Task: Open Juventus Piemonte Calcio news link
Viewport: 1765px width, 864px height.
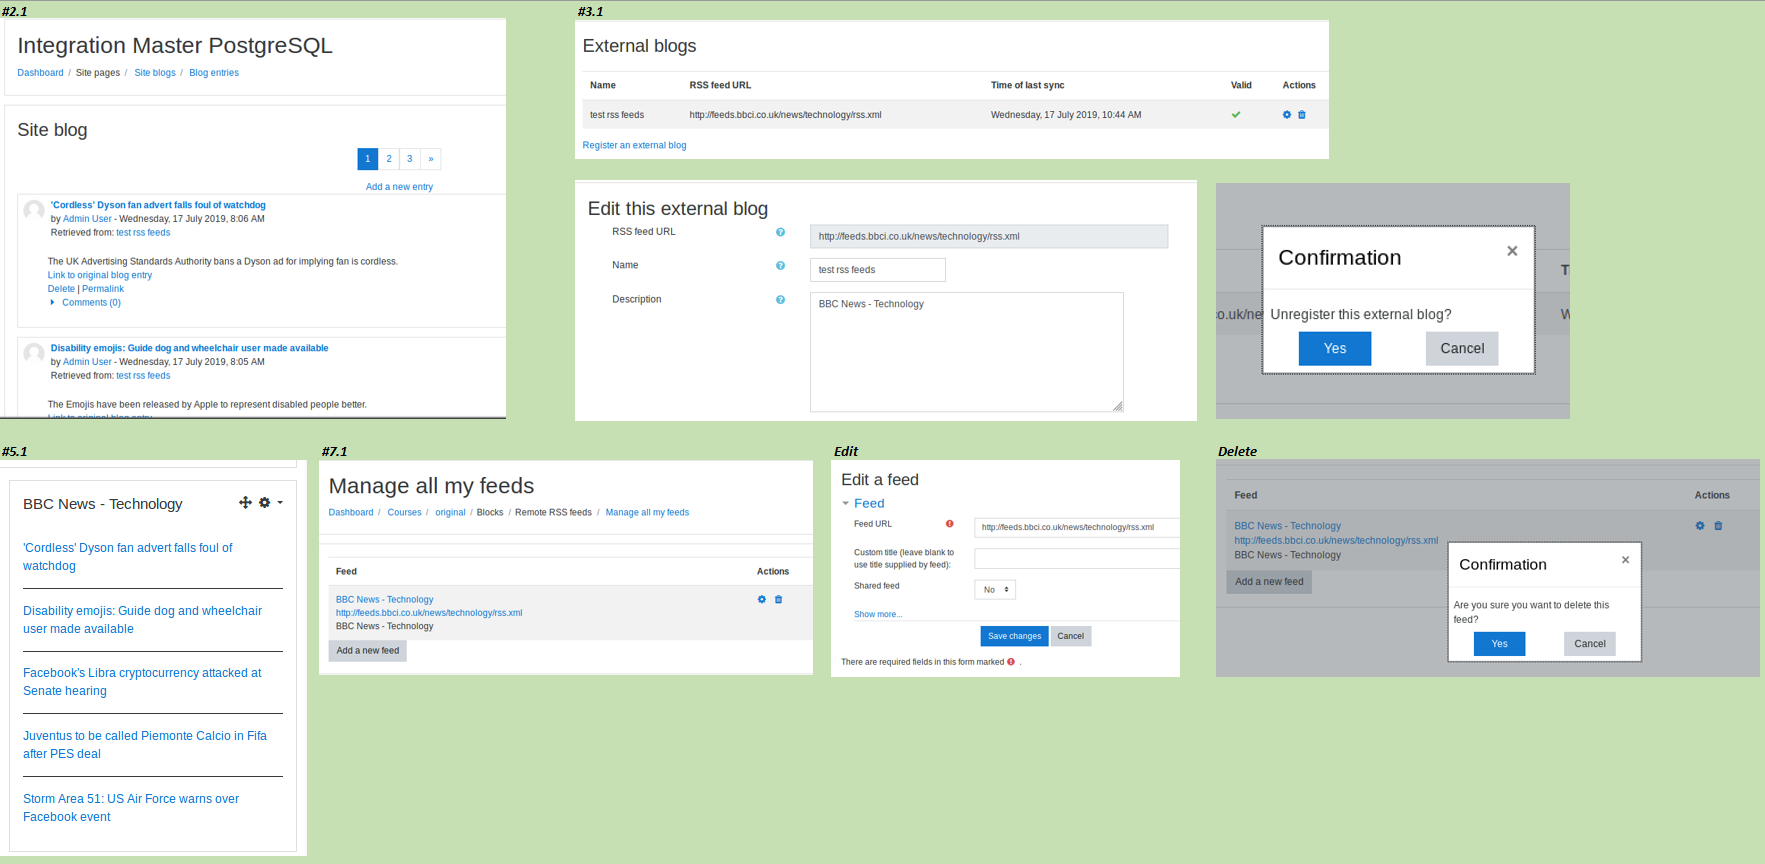Action: coord(145,745)
